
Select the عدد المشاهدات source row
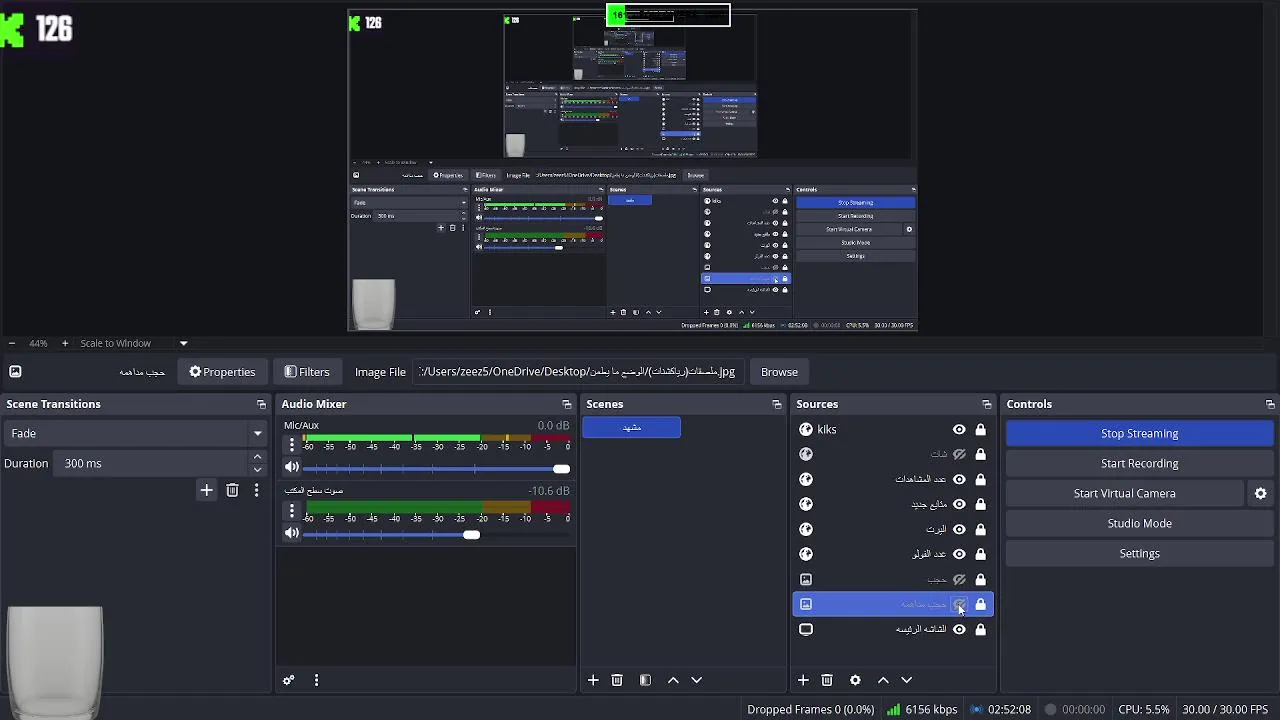tap(892, 479)
